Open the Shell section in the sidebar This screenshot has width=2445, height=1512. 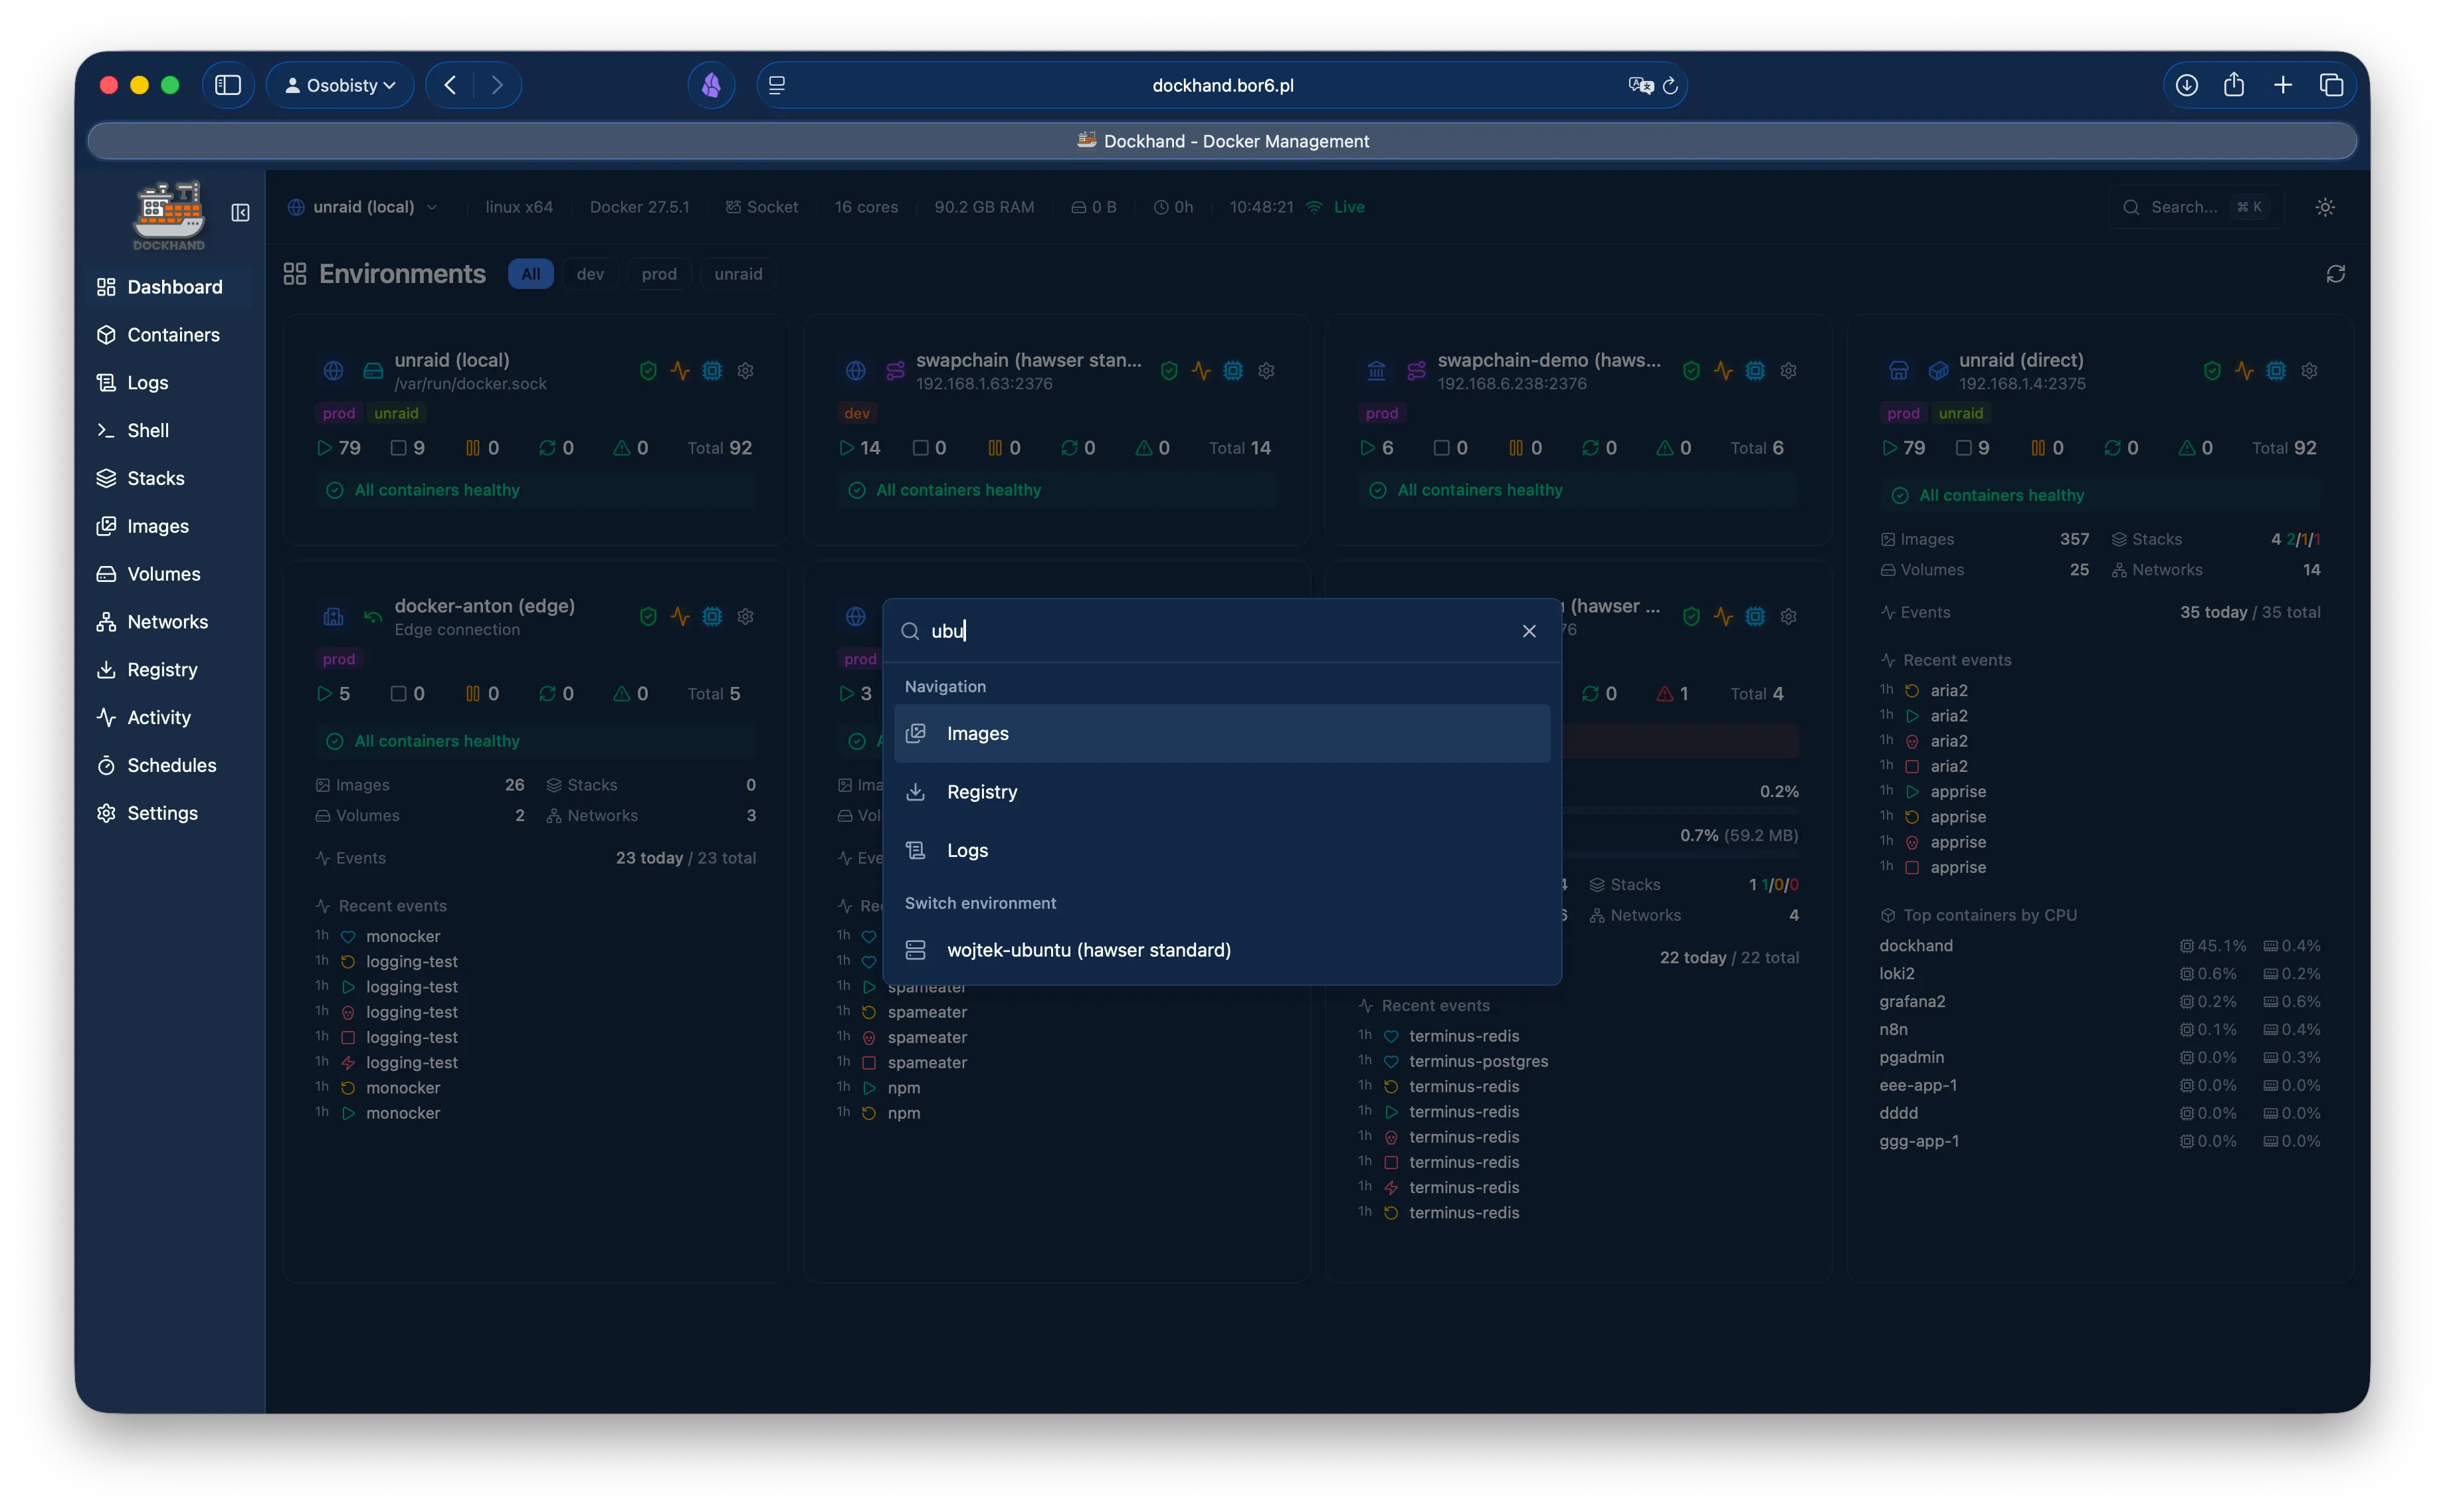click(x=149, y=430)
